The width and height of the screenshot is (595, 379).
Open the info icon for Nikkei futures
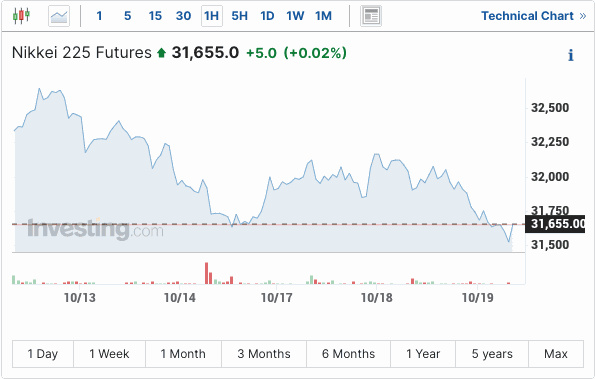coord(570,55)
